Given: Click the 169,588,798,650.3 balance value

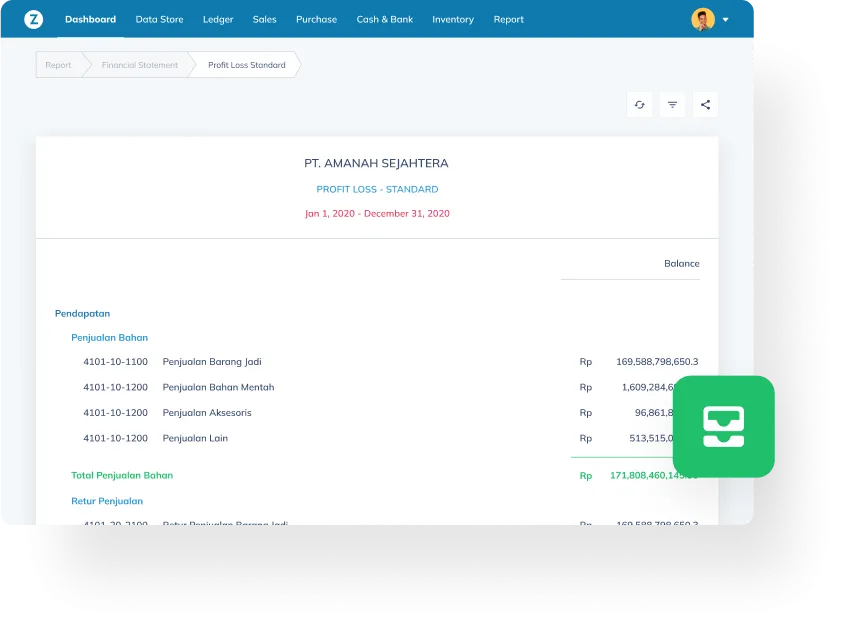Looking at the screenshot, I should point(657,361).
